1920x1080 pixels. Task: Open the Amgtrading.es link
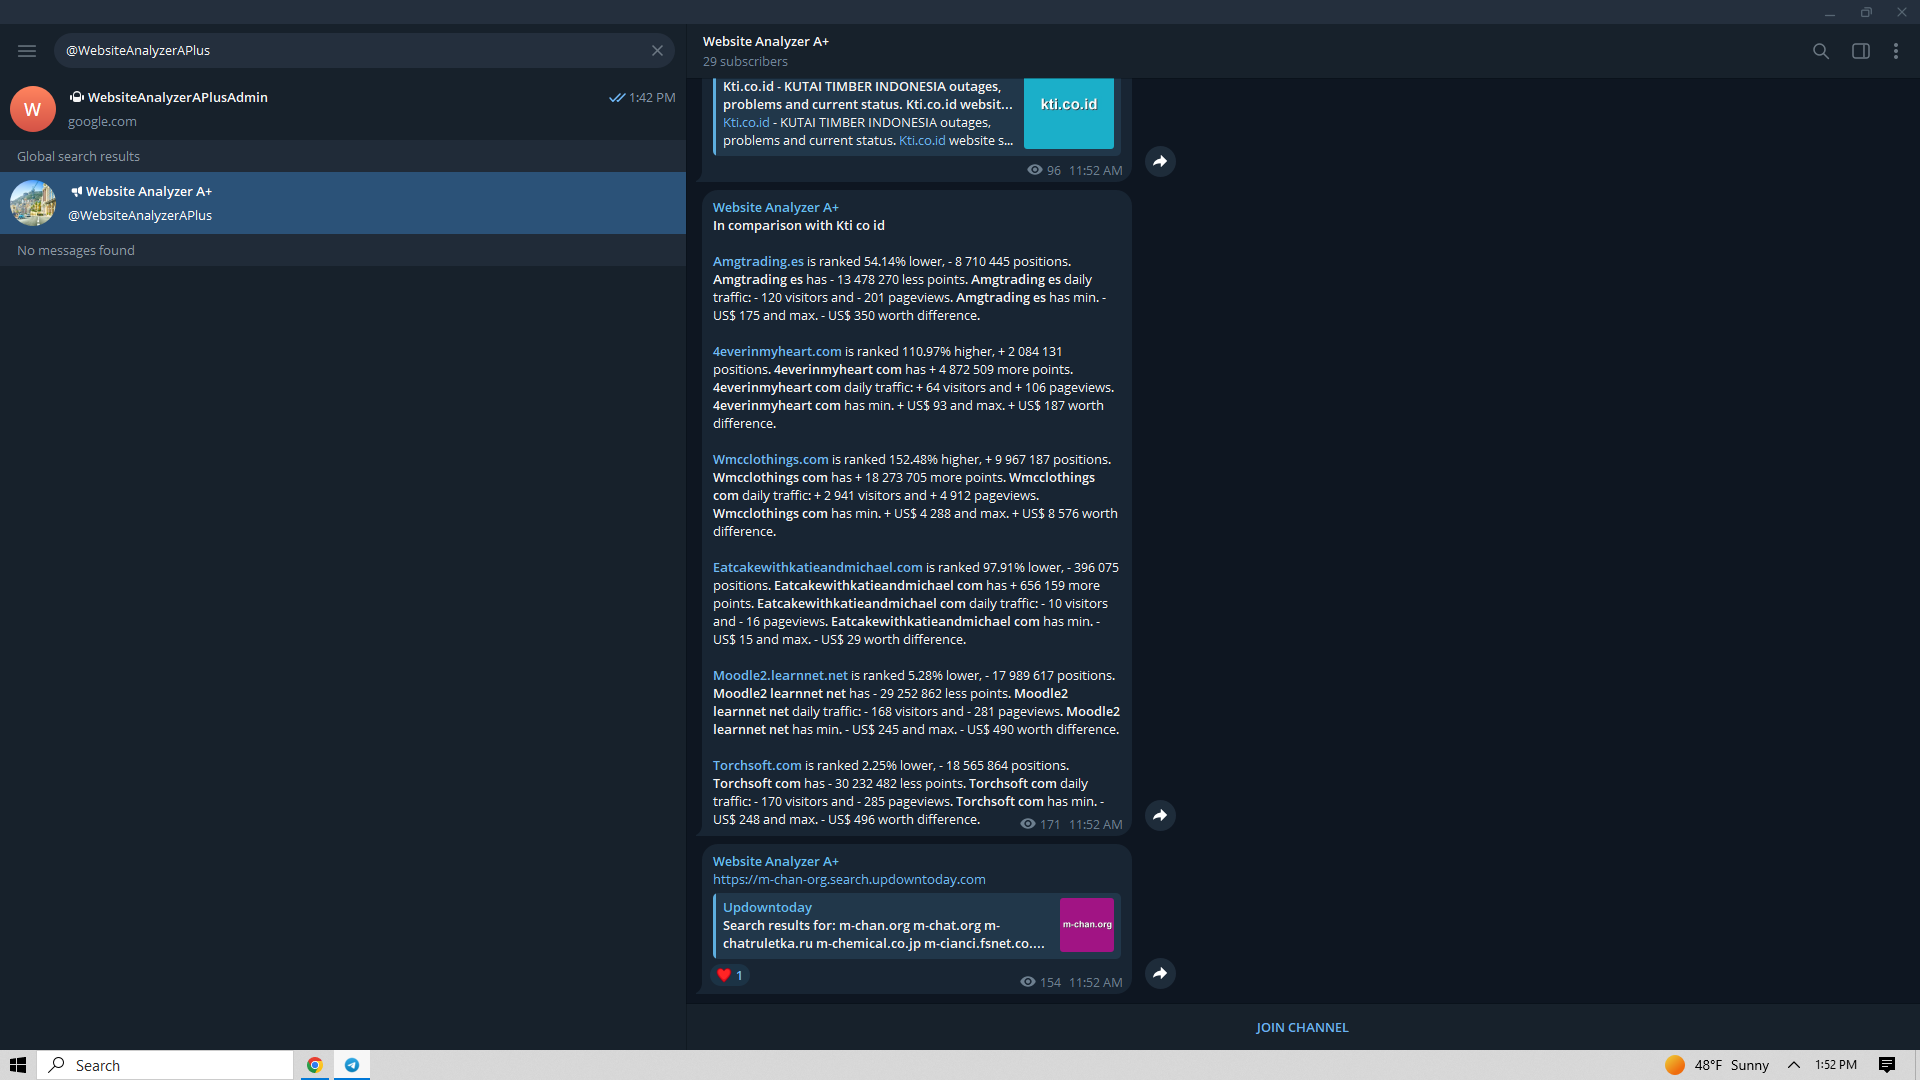[758, 262]
